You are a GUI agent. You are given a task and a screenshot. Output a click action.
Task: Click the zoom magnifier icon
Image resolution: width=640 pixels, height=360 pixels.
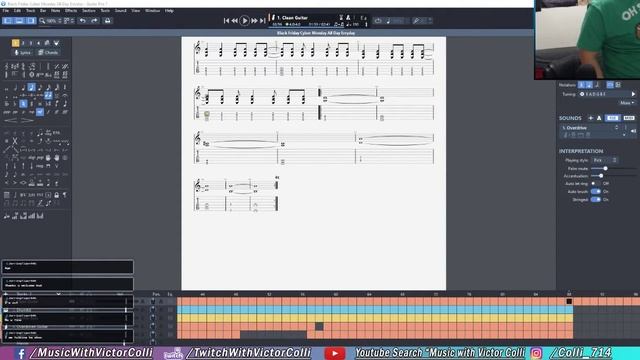(x=42, y=20)
